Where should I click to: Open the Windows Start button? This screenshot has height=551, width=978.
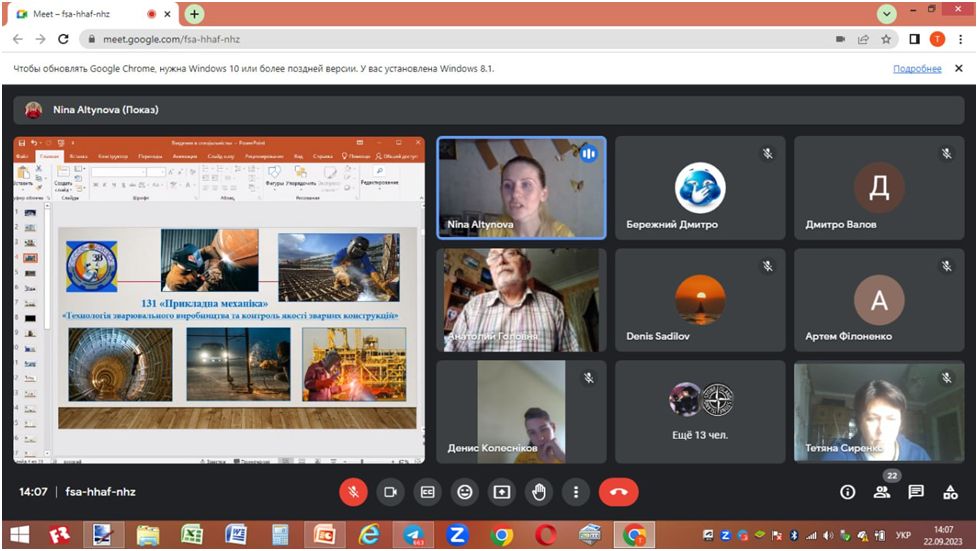[19, 535]
